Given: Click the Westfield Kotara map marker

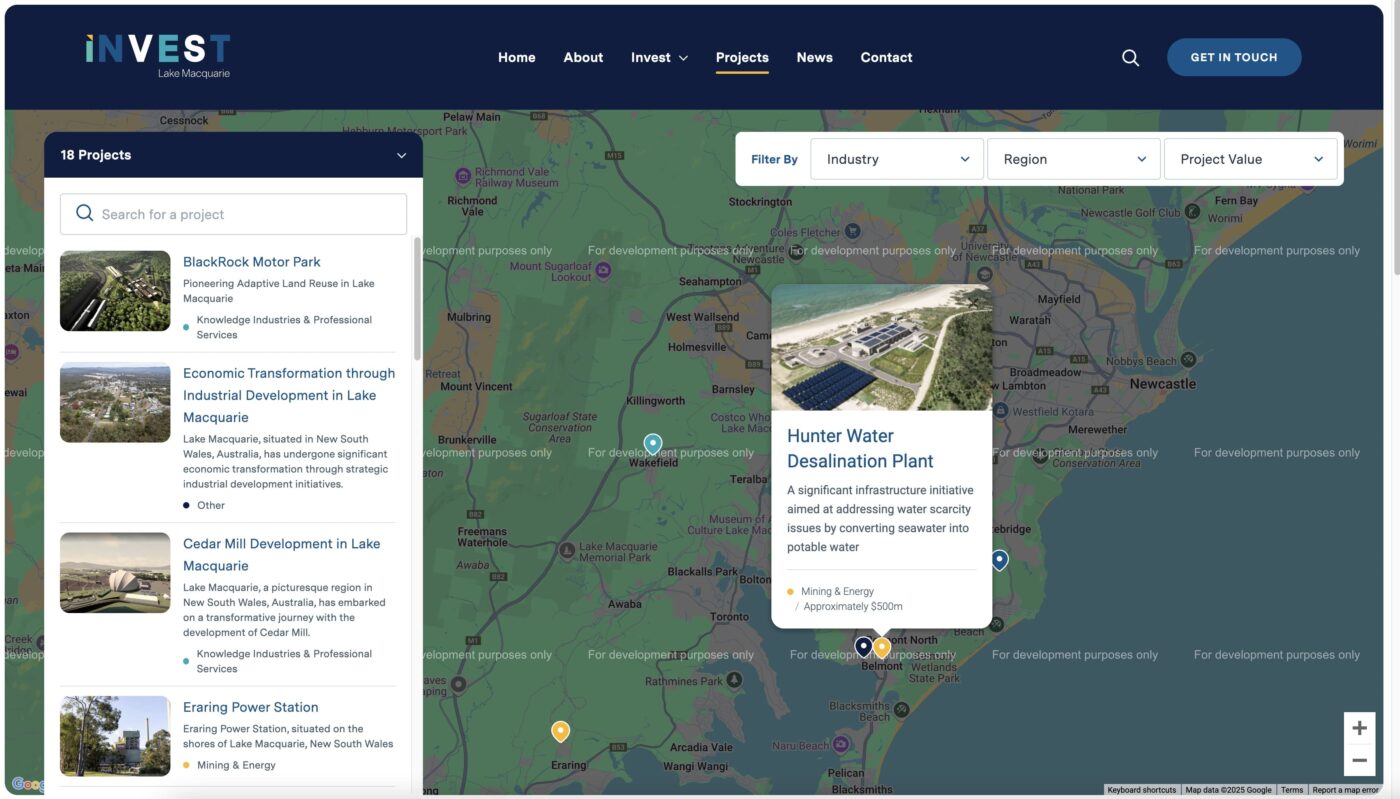Looking at the screenshot, I should click(1000, 411).
